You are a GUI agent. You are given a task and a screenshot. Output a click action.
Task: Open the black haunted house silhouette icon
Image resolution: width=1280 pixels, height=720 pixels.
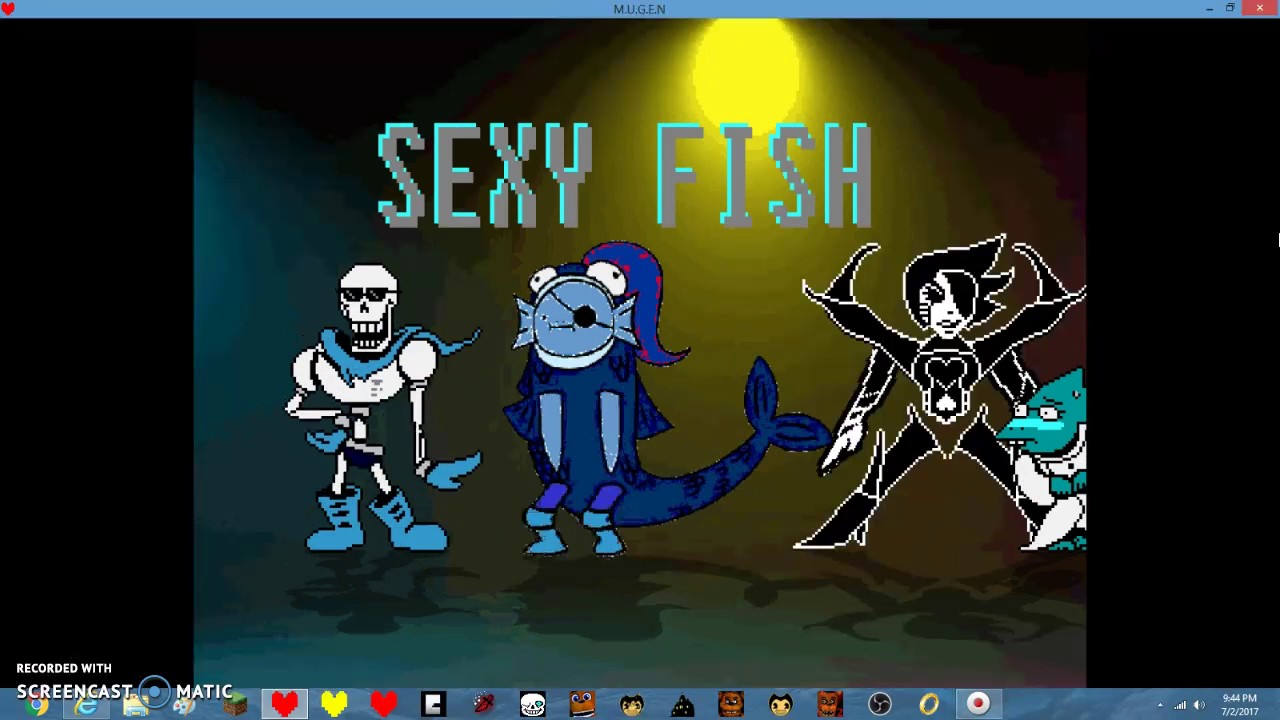[681, 704]
